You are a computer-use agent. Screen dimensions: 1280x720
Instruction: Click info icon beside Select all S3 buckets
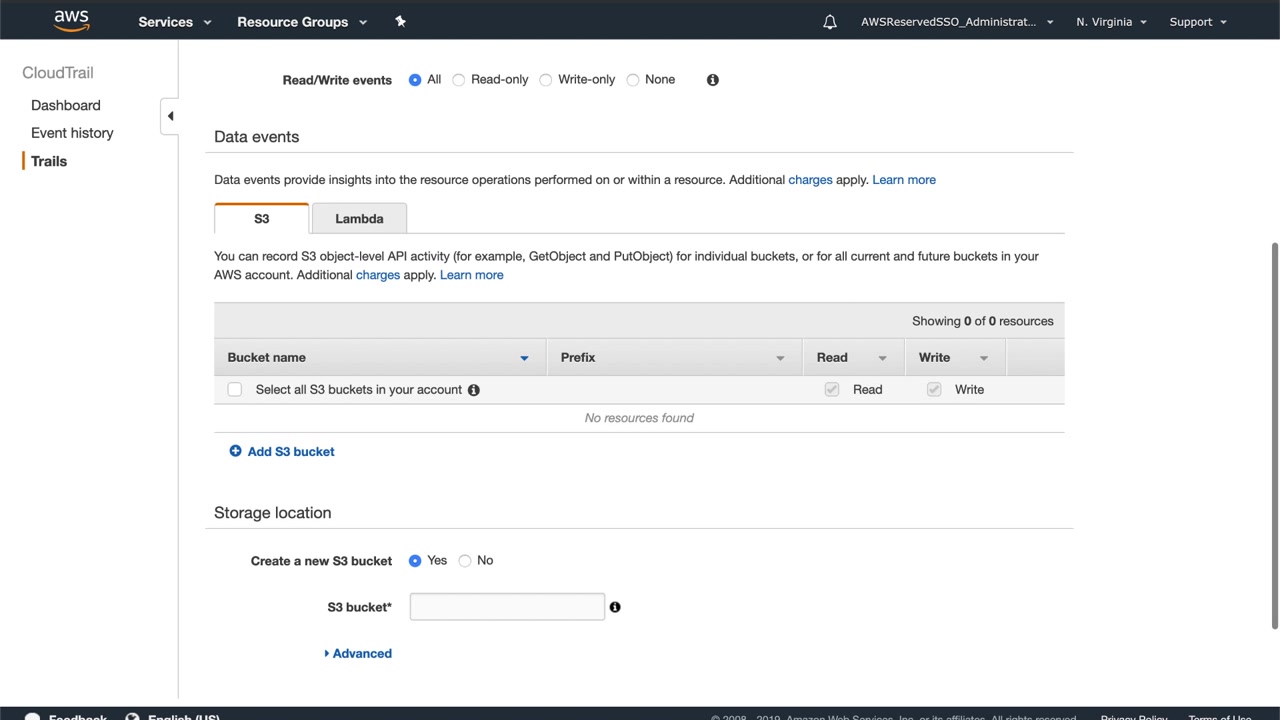click(474, 390)
